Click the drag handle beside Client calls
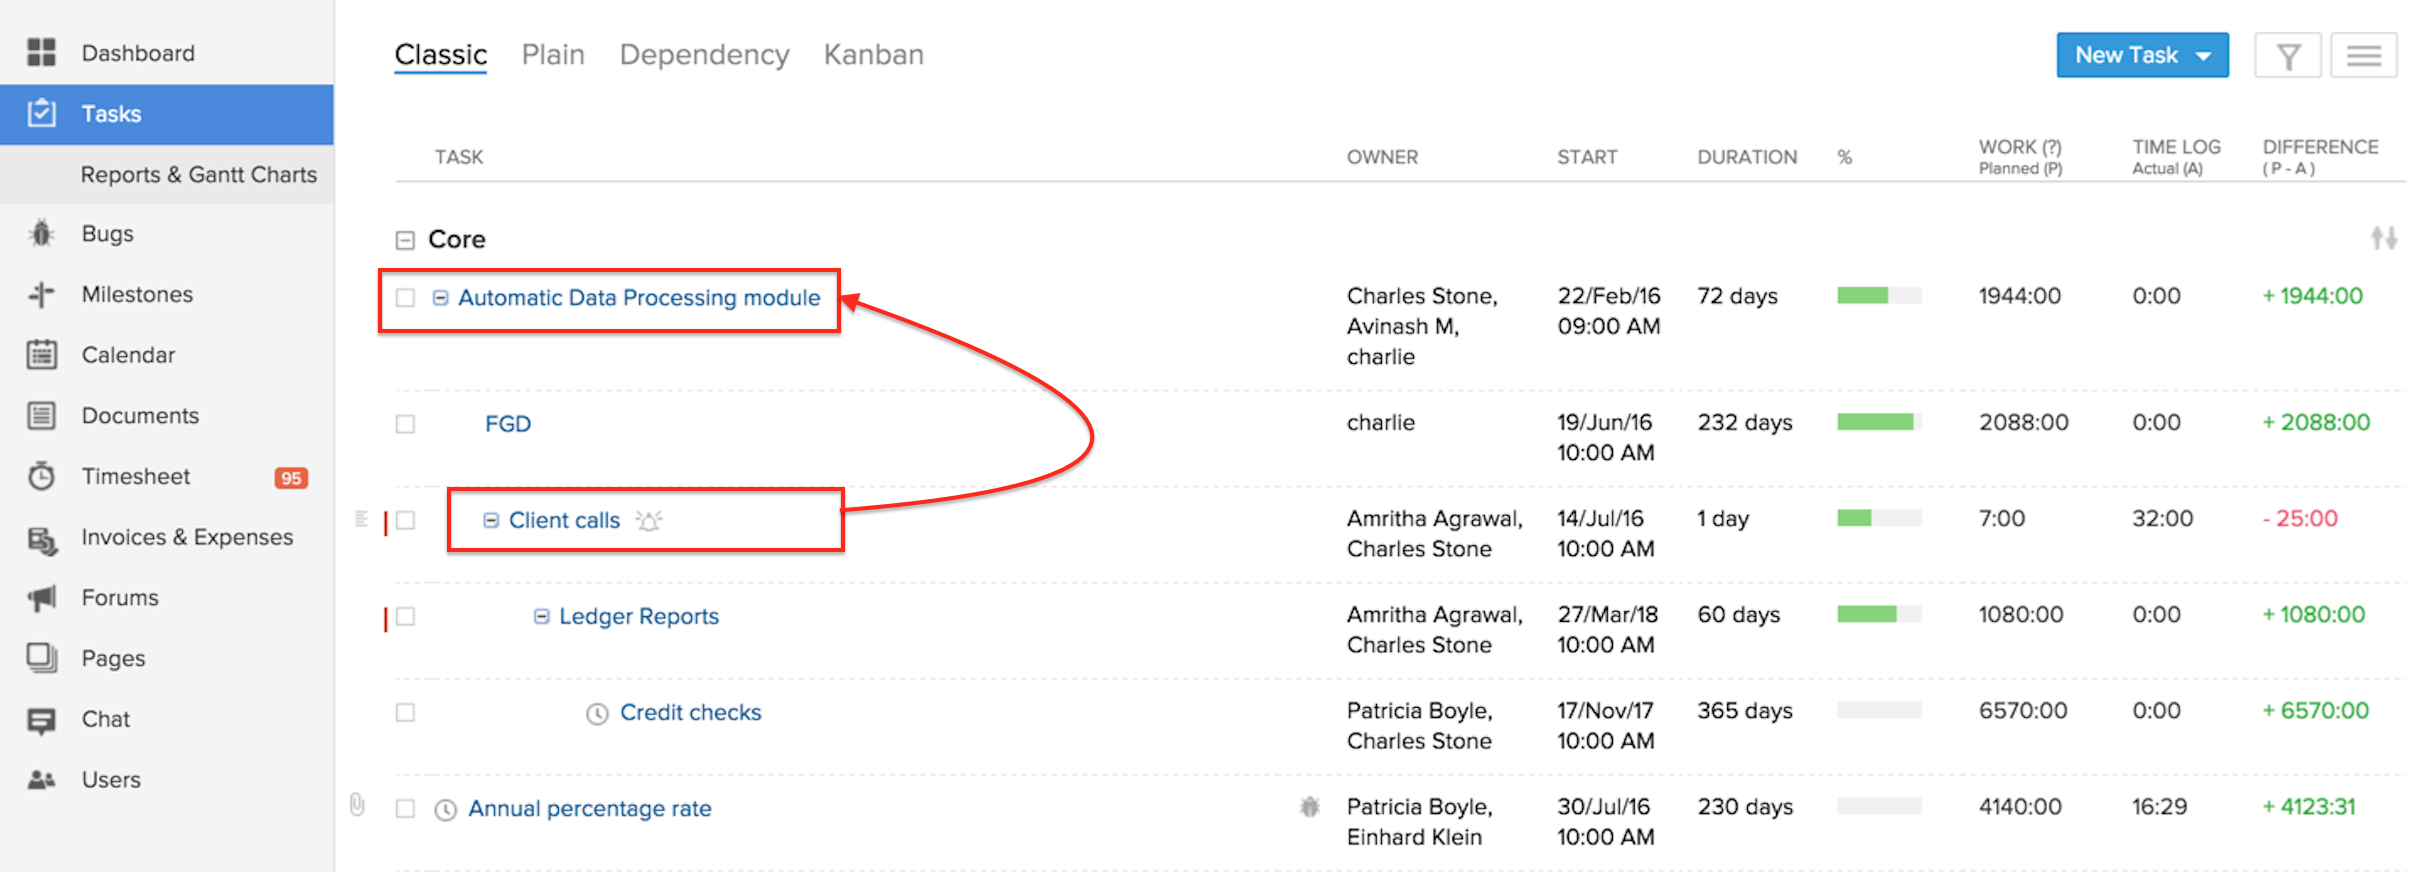 pyautogui.click(x=361, y=519)
